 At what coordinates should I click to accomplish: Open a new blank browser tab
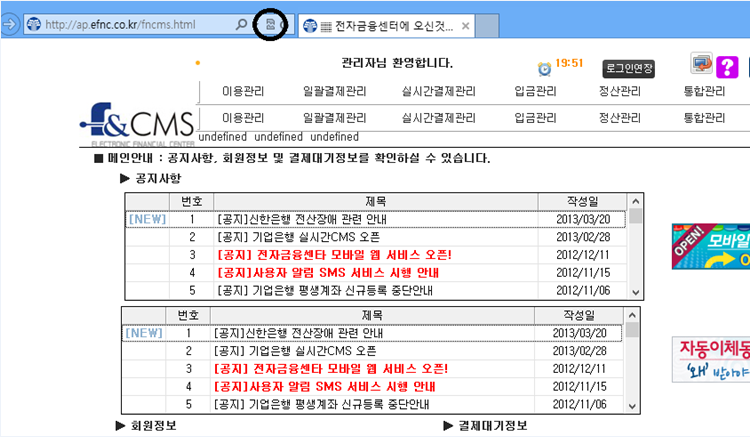click(x=487, y=26)
